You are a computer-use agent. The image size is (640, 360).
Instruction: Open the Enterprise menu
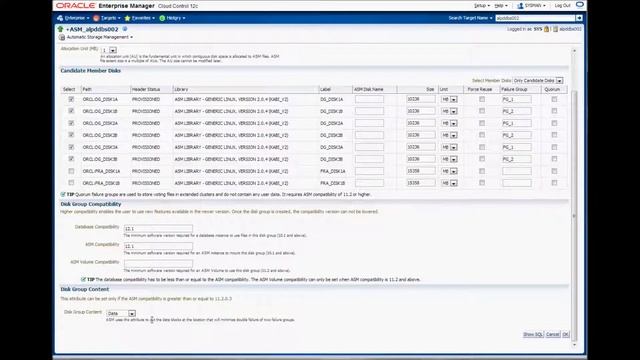click(77, 18)
